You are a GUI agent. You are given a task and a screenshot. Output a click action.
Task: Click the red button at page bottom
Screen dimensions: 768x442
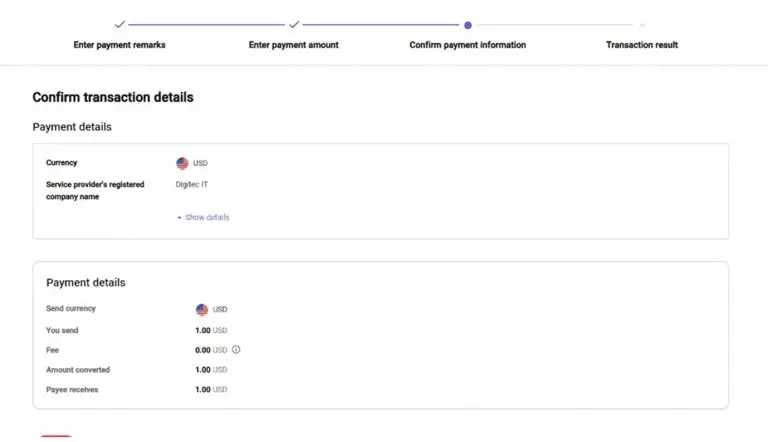tap(56, 437)
